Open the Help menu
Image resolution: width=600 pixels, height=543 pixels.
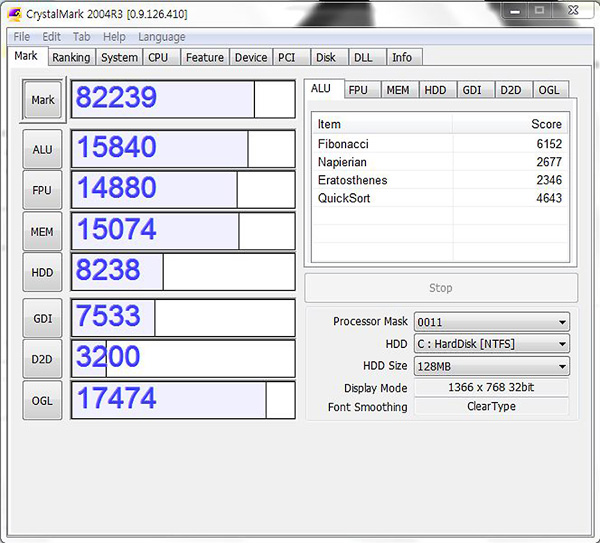pos(114,37)
